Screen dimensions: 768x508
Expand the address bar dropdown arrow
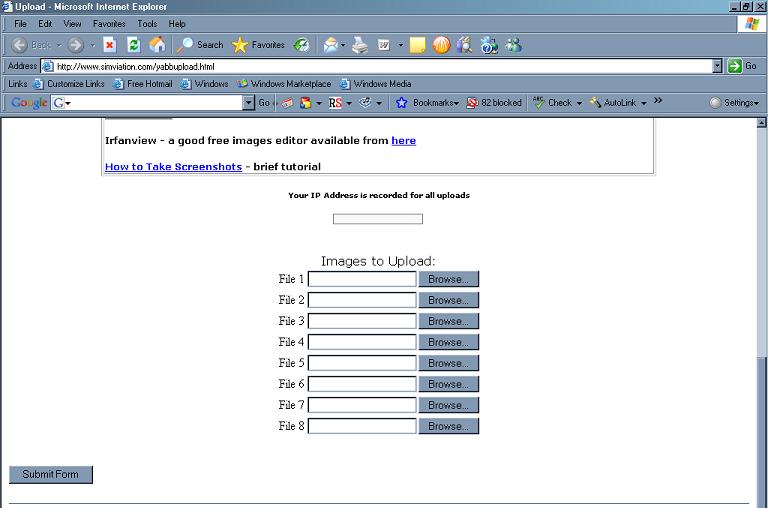tap(717, 66)
